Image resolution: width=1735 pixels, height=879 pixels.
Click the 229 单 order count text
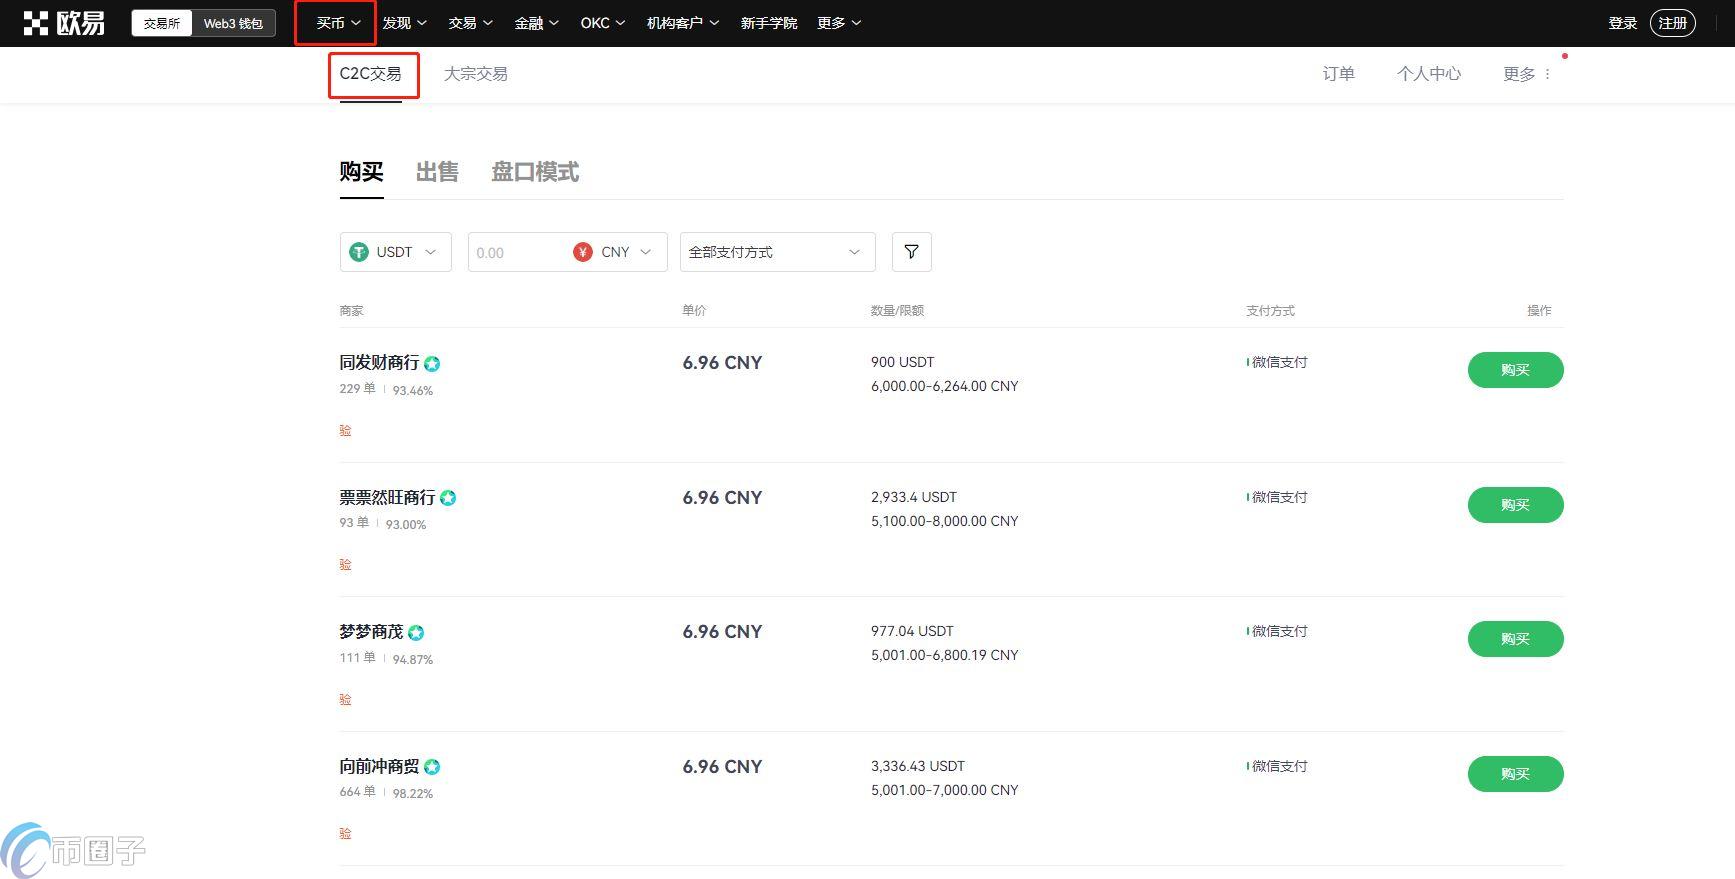pos(357,389)
